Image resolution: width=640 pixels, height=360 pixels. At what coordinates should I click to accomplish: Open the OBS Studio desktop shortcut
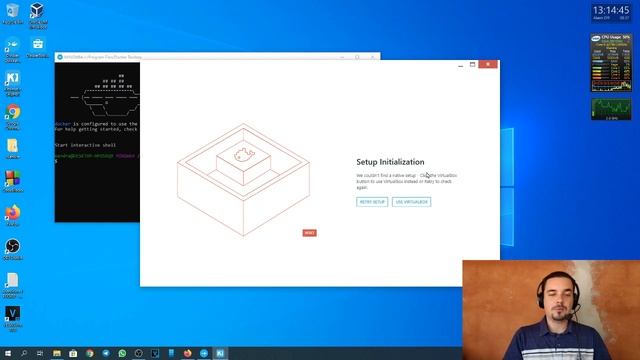click(x=12, y=249)
